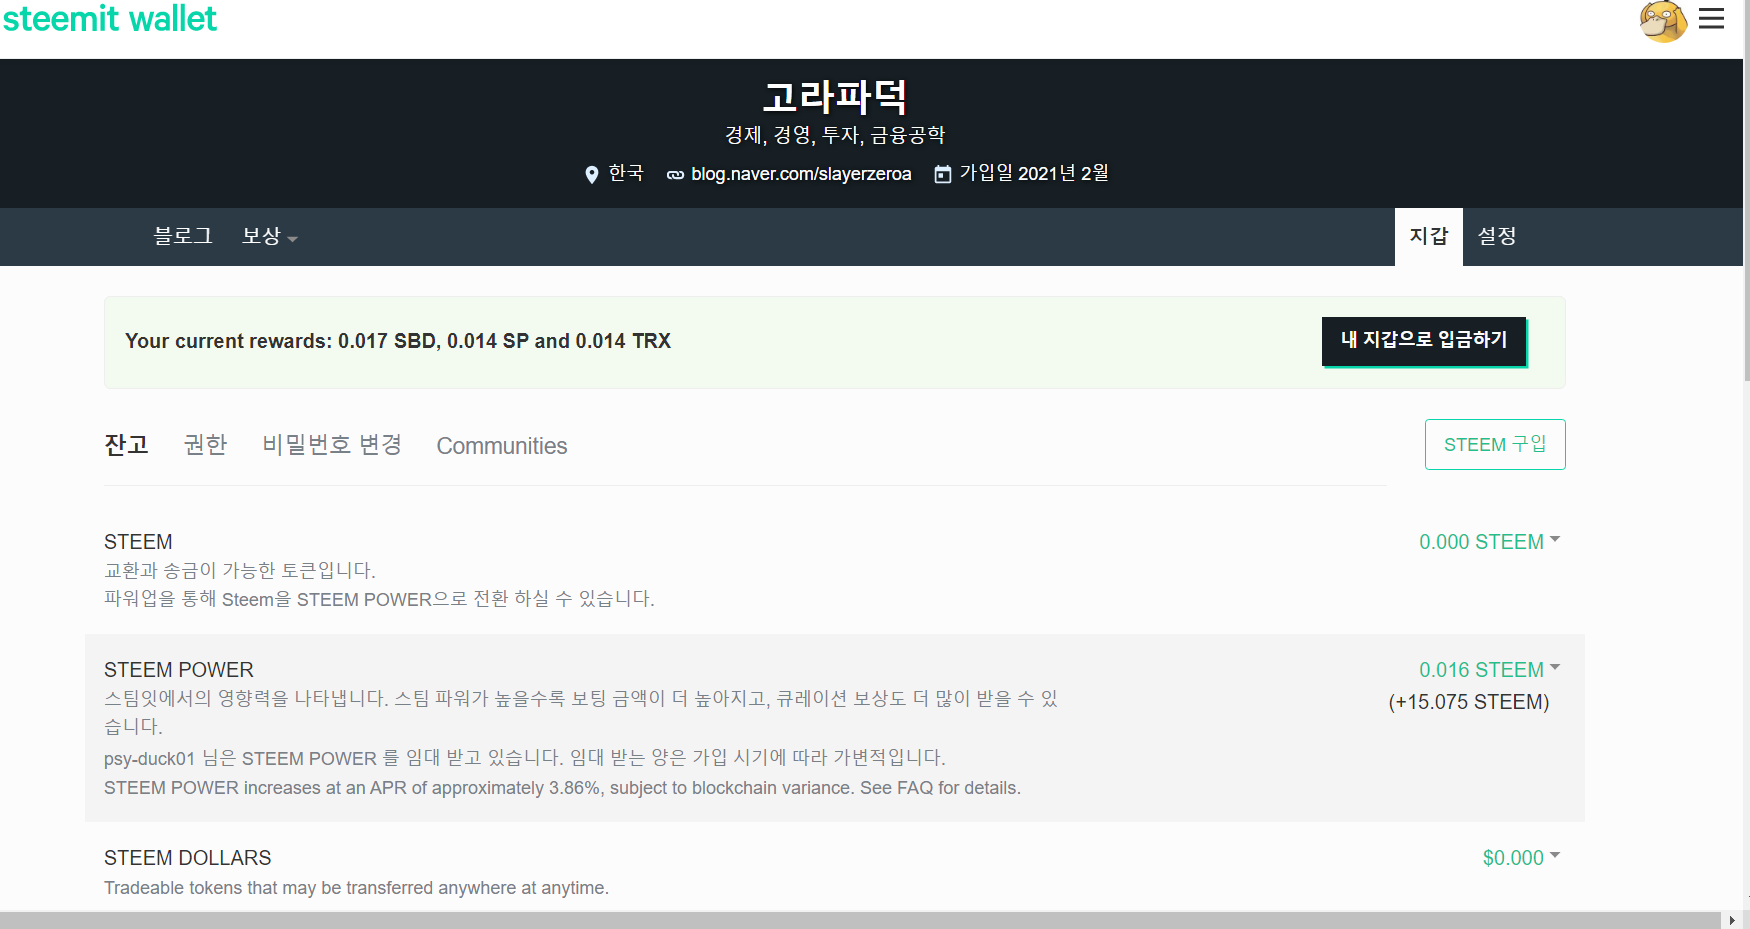Click the link chain icon beside the blog URL

pos(676,175)
